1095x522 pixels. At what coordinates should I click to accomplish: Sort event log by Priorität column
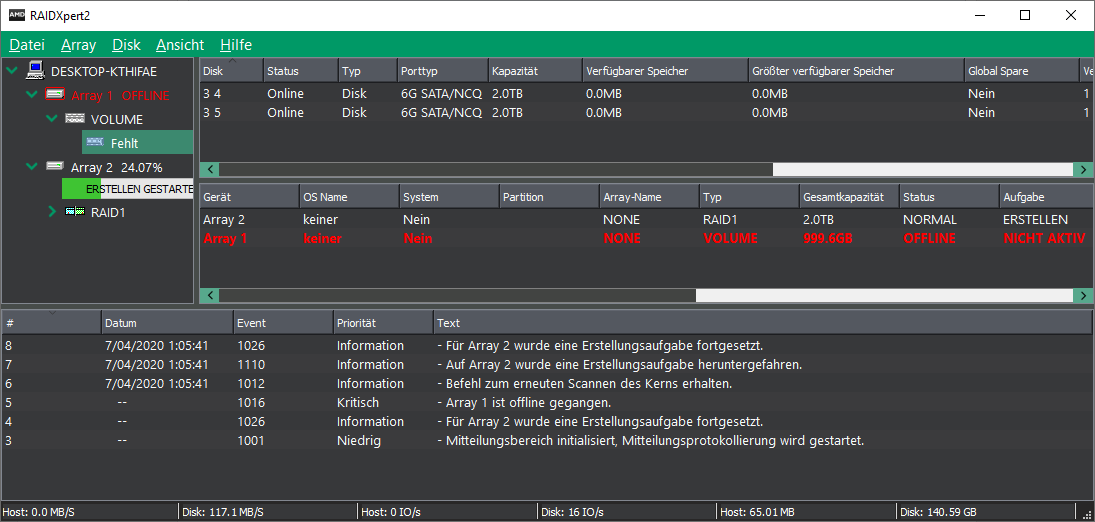[382, 323]
